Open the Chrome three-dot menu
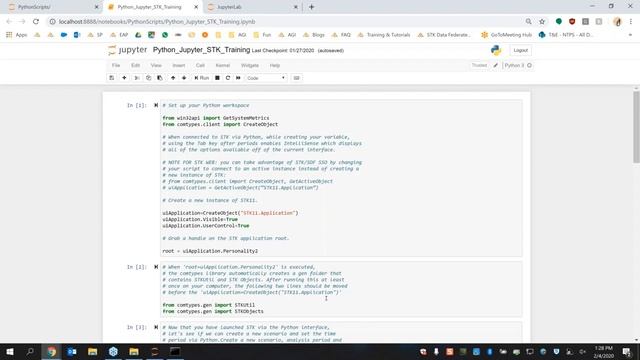640x360 pixels. click(631, 22)
